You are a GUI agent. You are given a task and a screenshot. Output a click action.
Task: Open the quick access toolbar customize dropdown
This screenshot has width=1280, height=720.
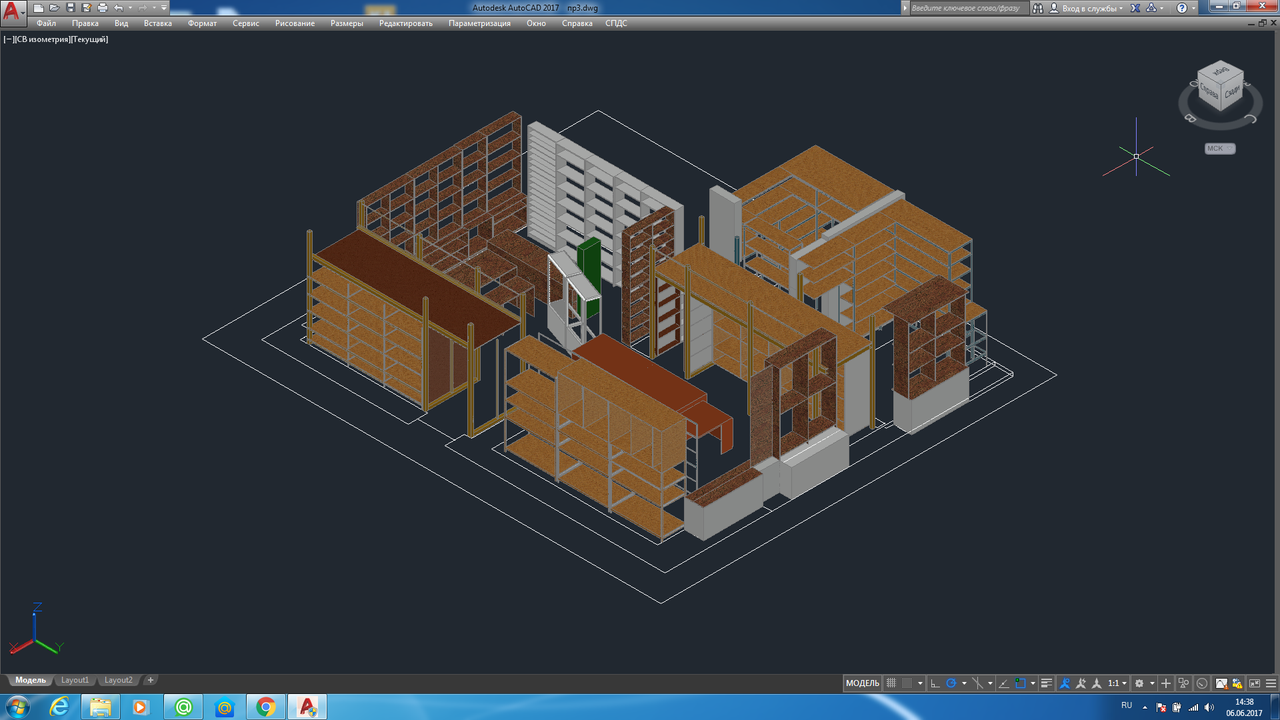164,8
